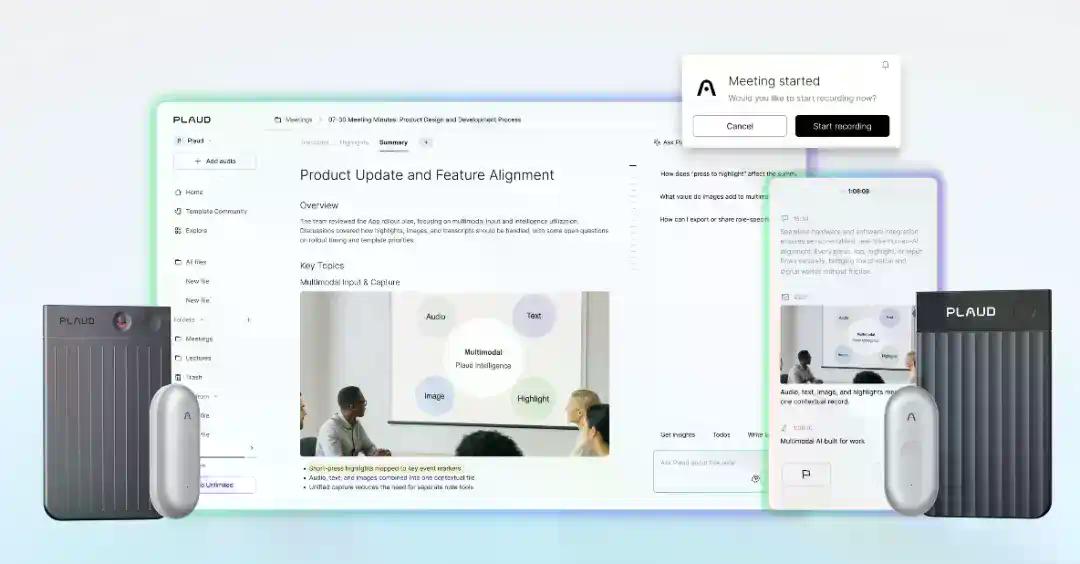Screen dimensions: 1080x564
Task: Add a new folder with plus icon
Action: coord(249,320)
